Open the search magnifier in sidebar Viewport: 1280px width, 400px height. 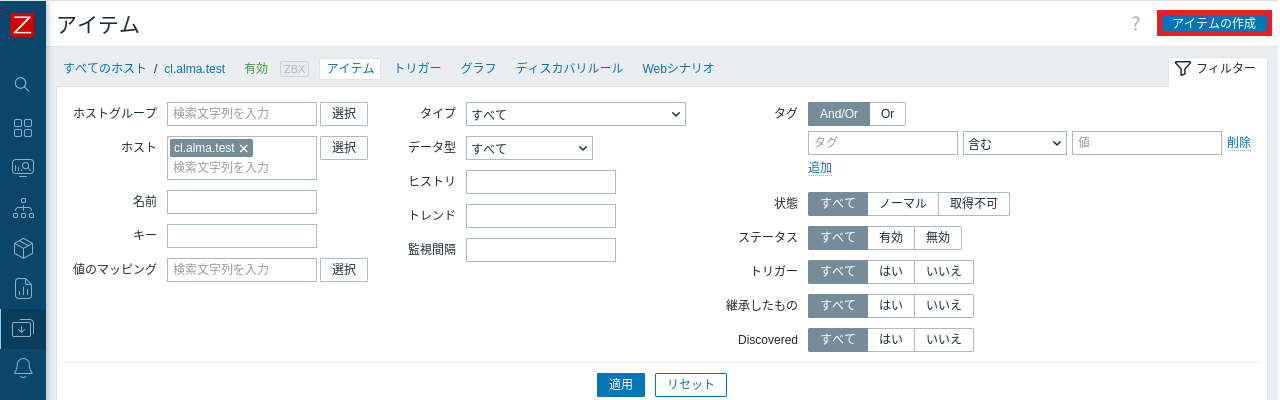22,84
